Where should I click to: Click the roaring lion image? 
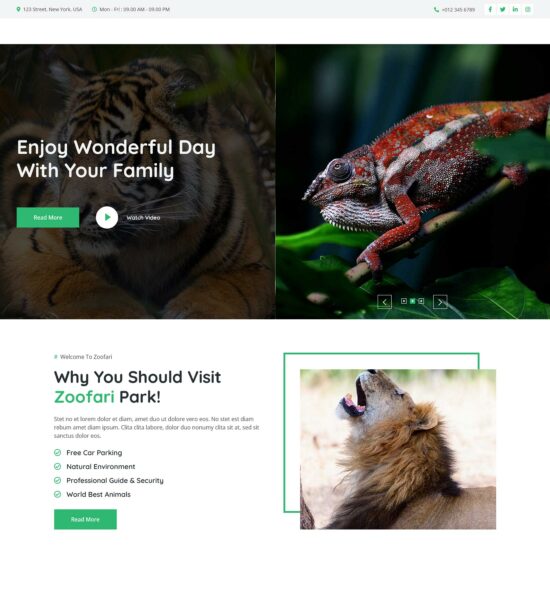[x=398, y=449]
